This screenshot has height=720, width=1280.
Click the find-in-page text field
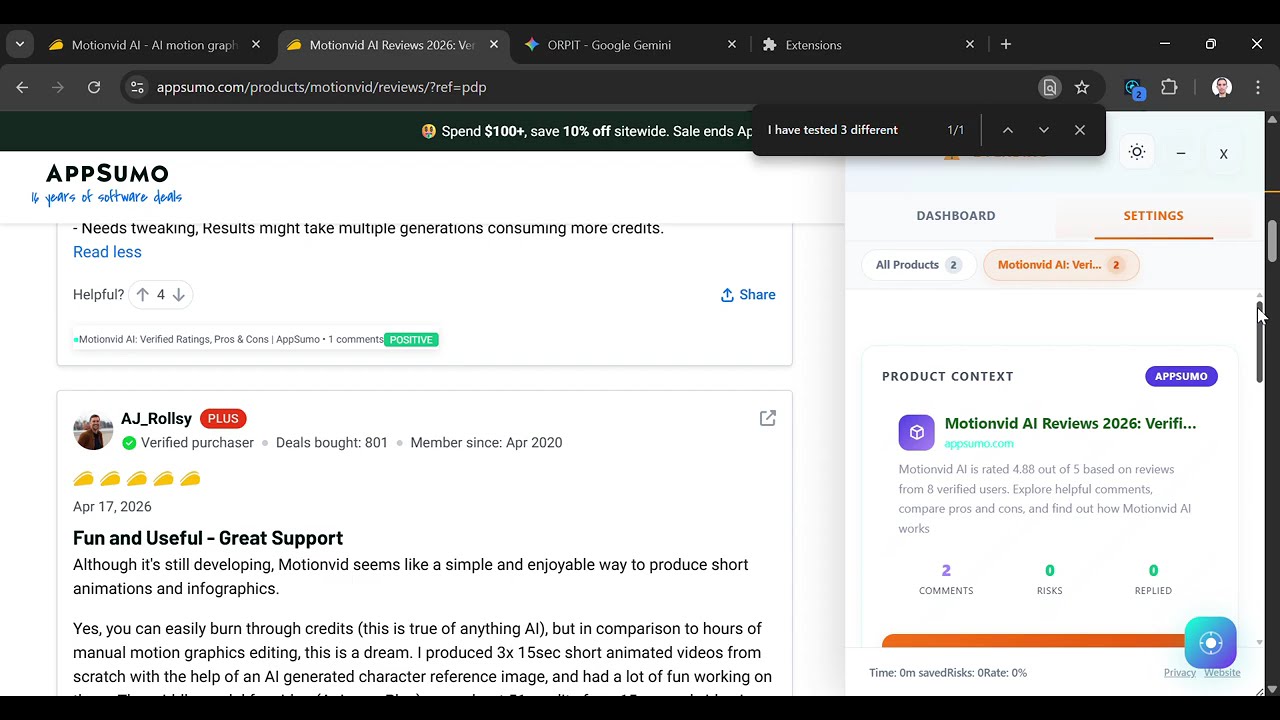click(x=850, y=130)
